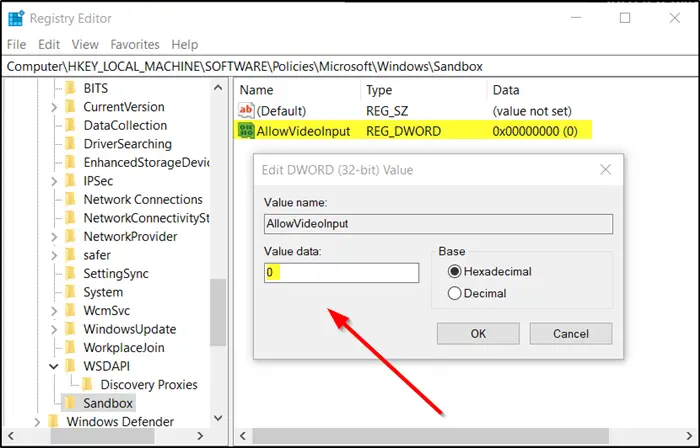This screenshot has width=700, height=448.
Task: Click Cancel in Edit DWORD dialog
Action: click(x=571, y=334)
